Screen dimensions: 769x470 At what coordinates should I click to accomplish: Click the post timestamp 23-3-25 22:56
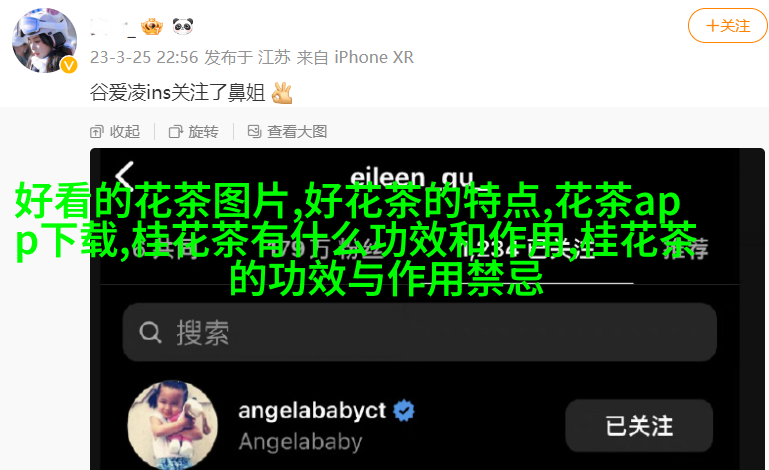coord(144,57)
